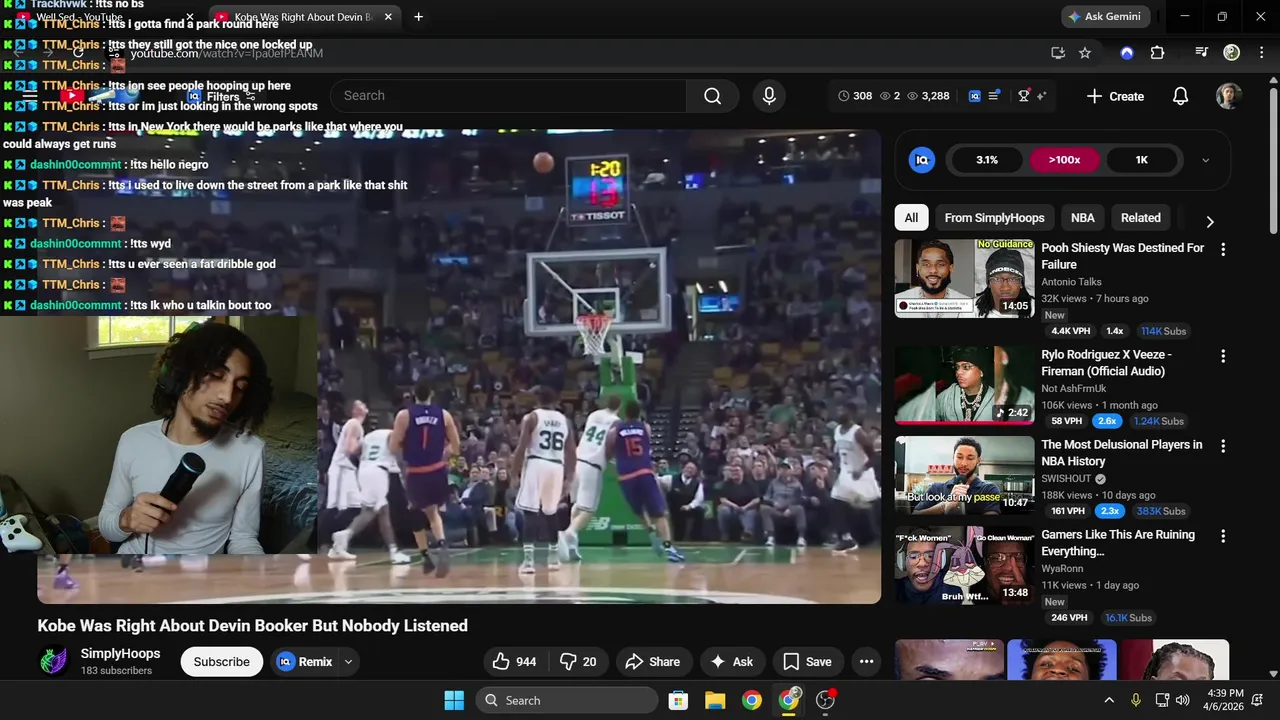
Task: Open Gamers Like This Are Ruining Everything title
Action: click(x=1118, y=543)
